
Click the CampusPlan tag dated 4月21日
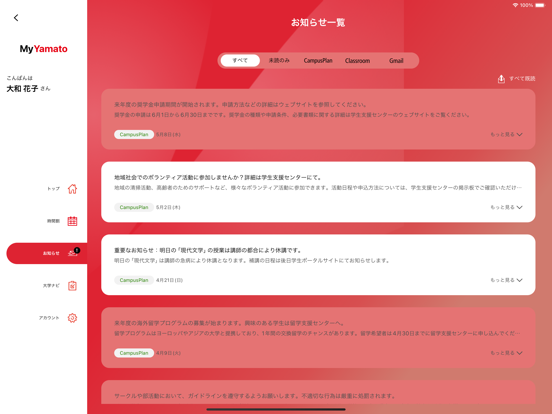pyautogui.click(x=134, y=280)
